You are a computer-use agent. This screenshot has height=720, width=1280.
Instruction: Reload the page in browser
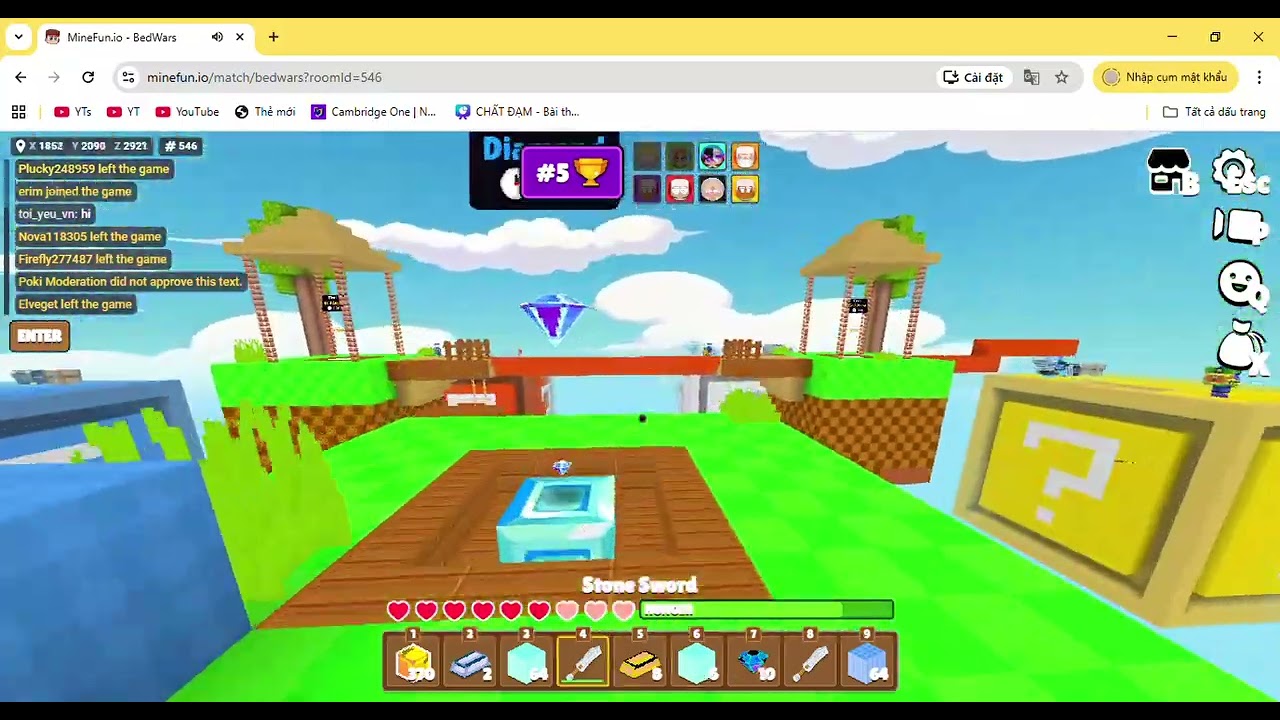[x=88, y=77]
